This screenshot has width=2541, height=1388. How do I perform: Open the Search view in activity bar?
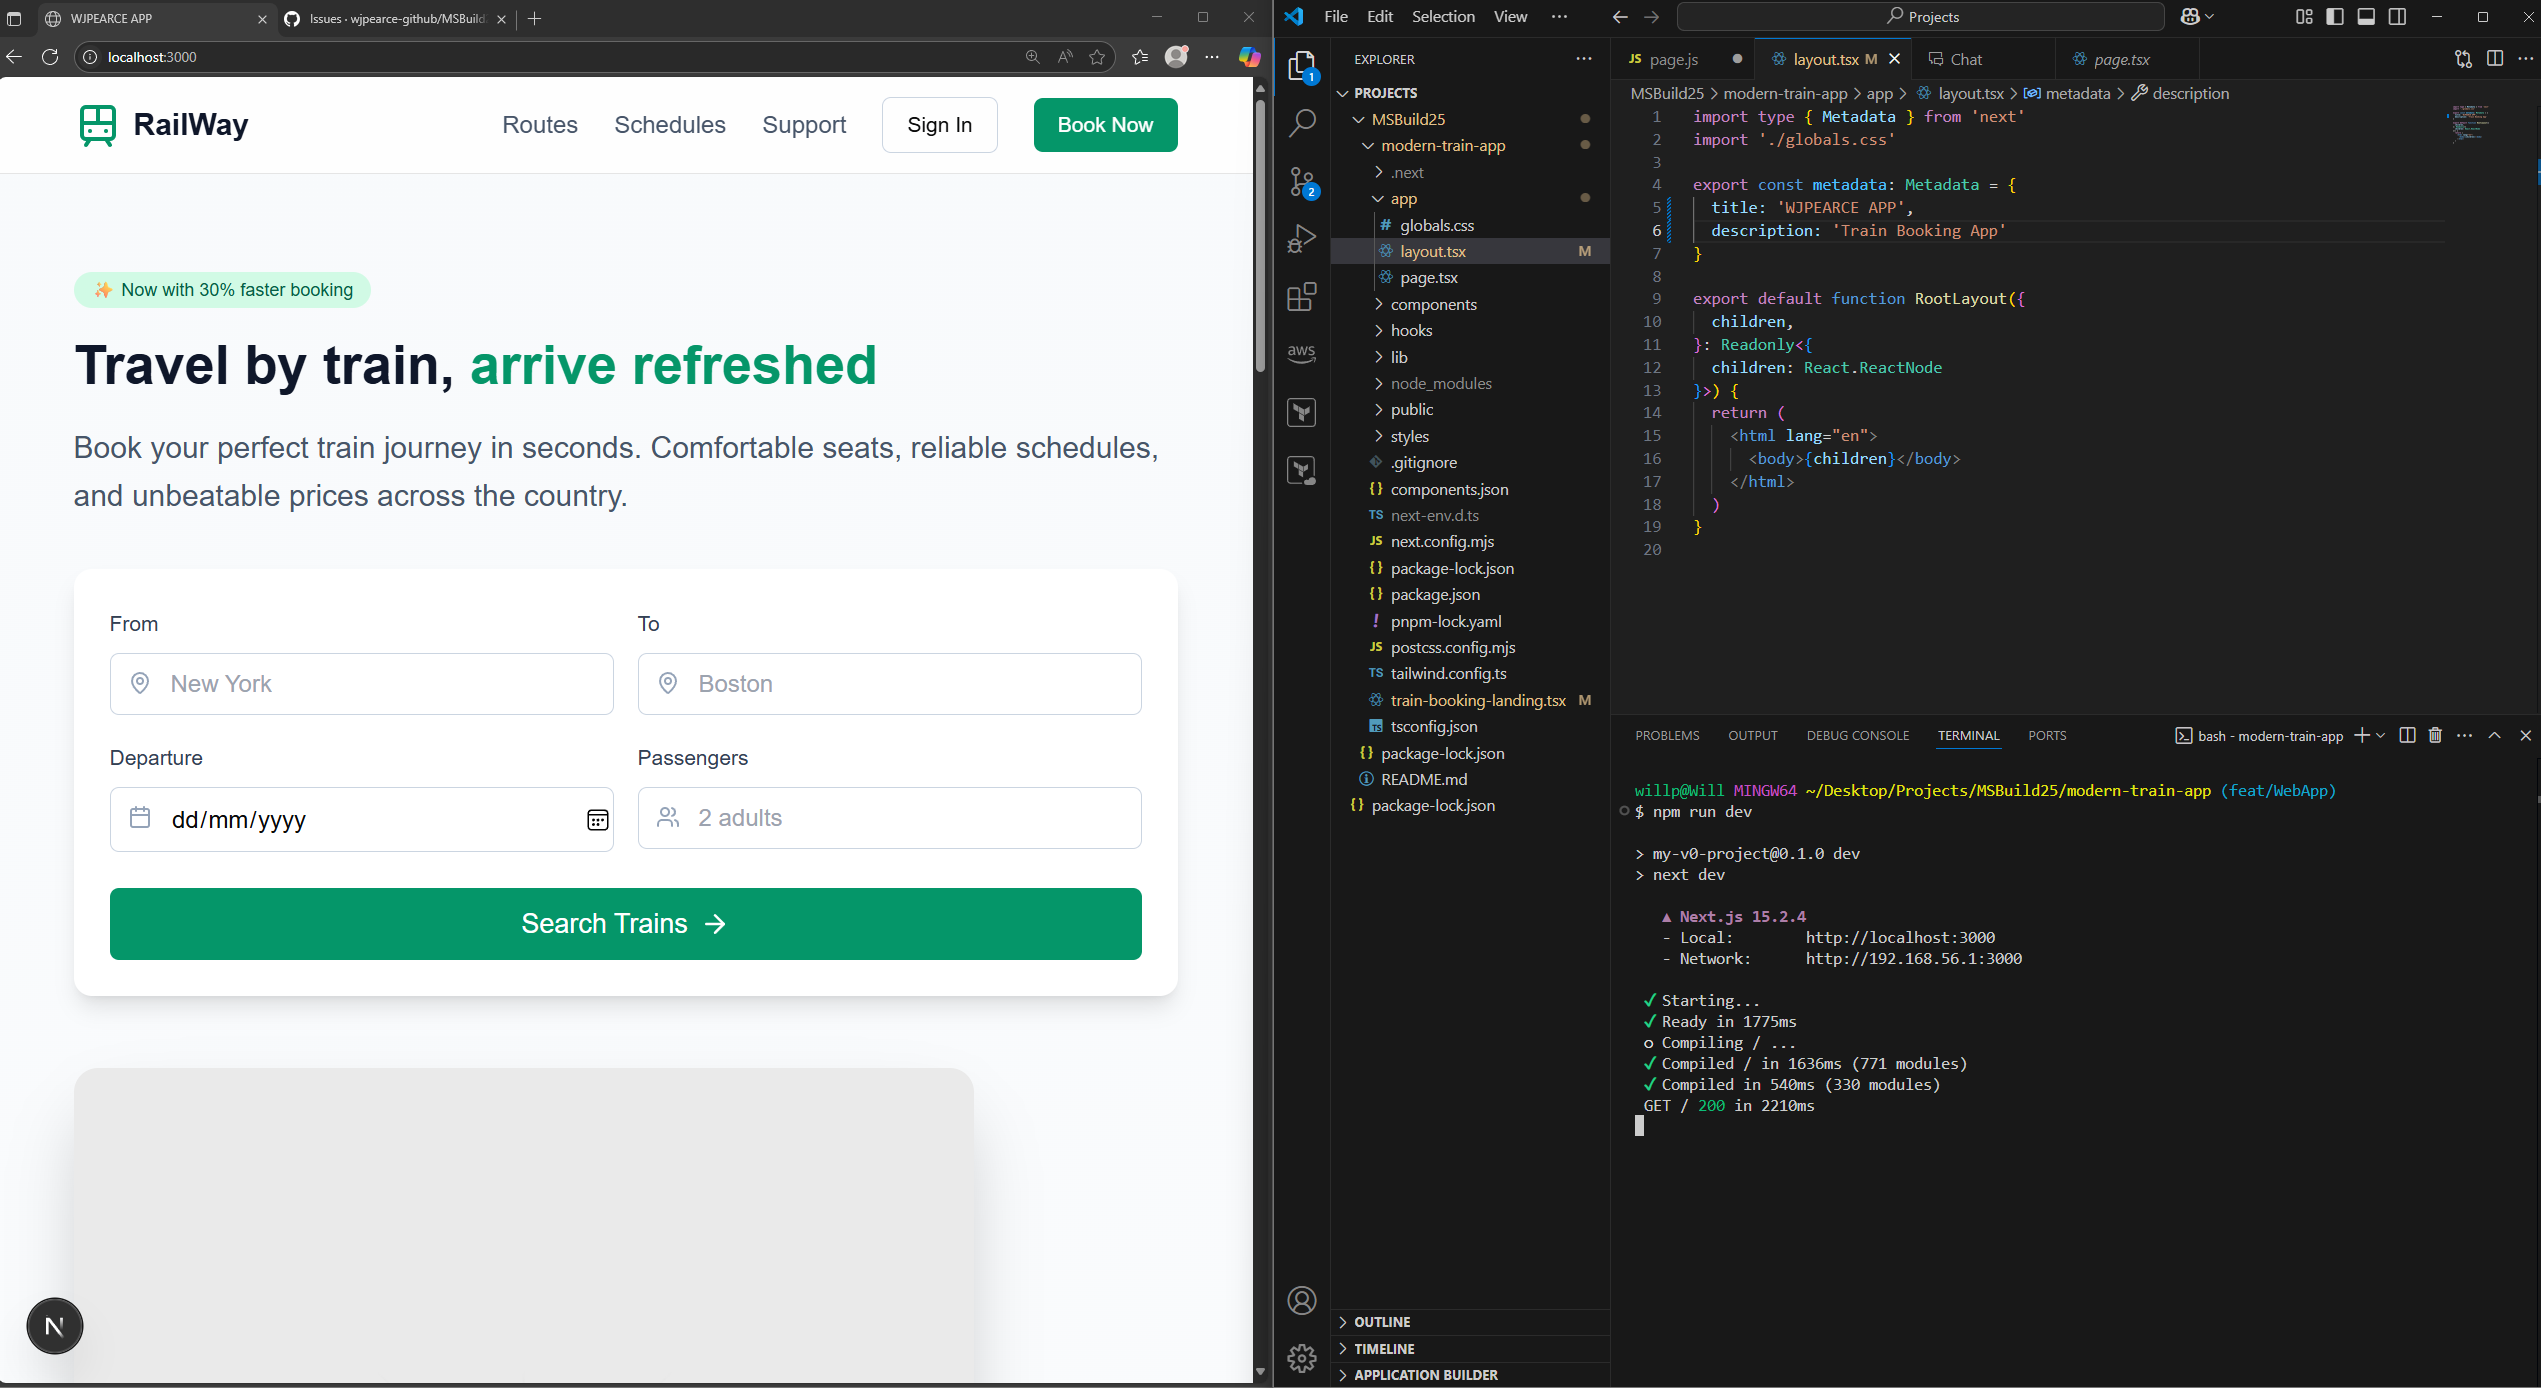[1301, 123]
